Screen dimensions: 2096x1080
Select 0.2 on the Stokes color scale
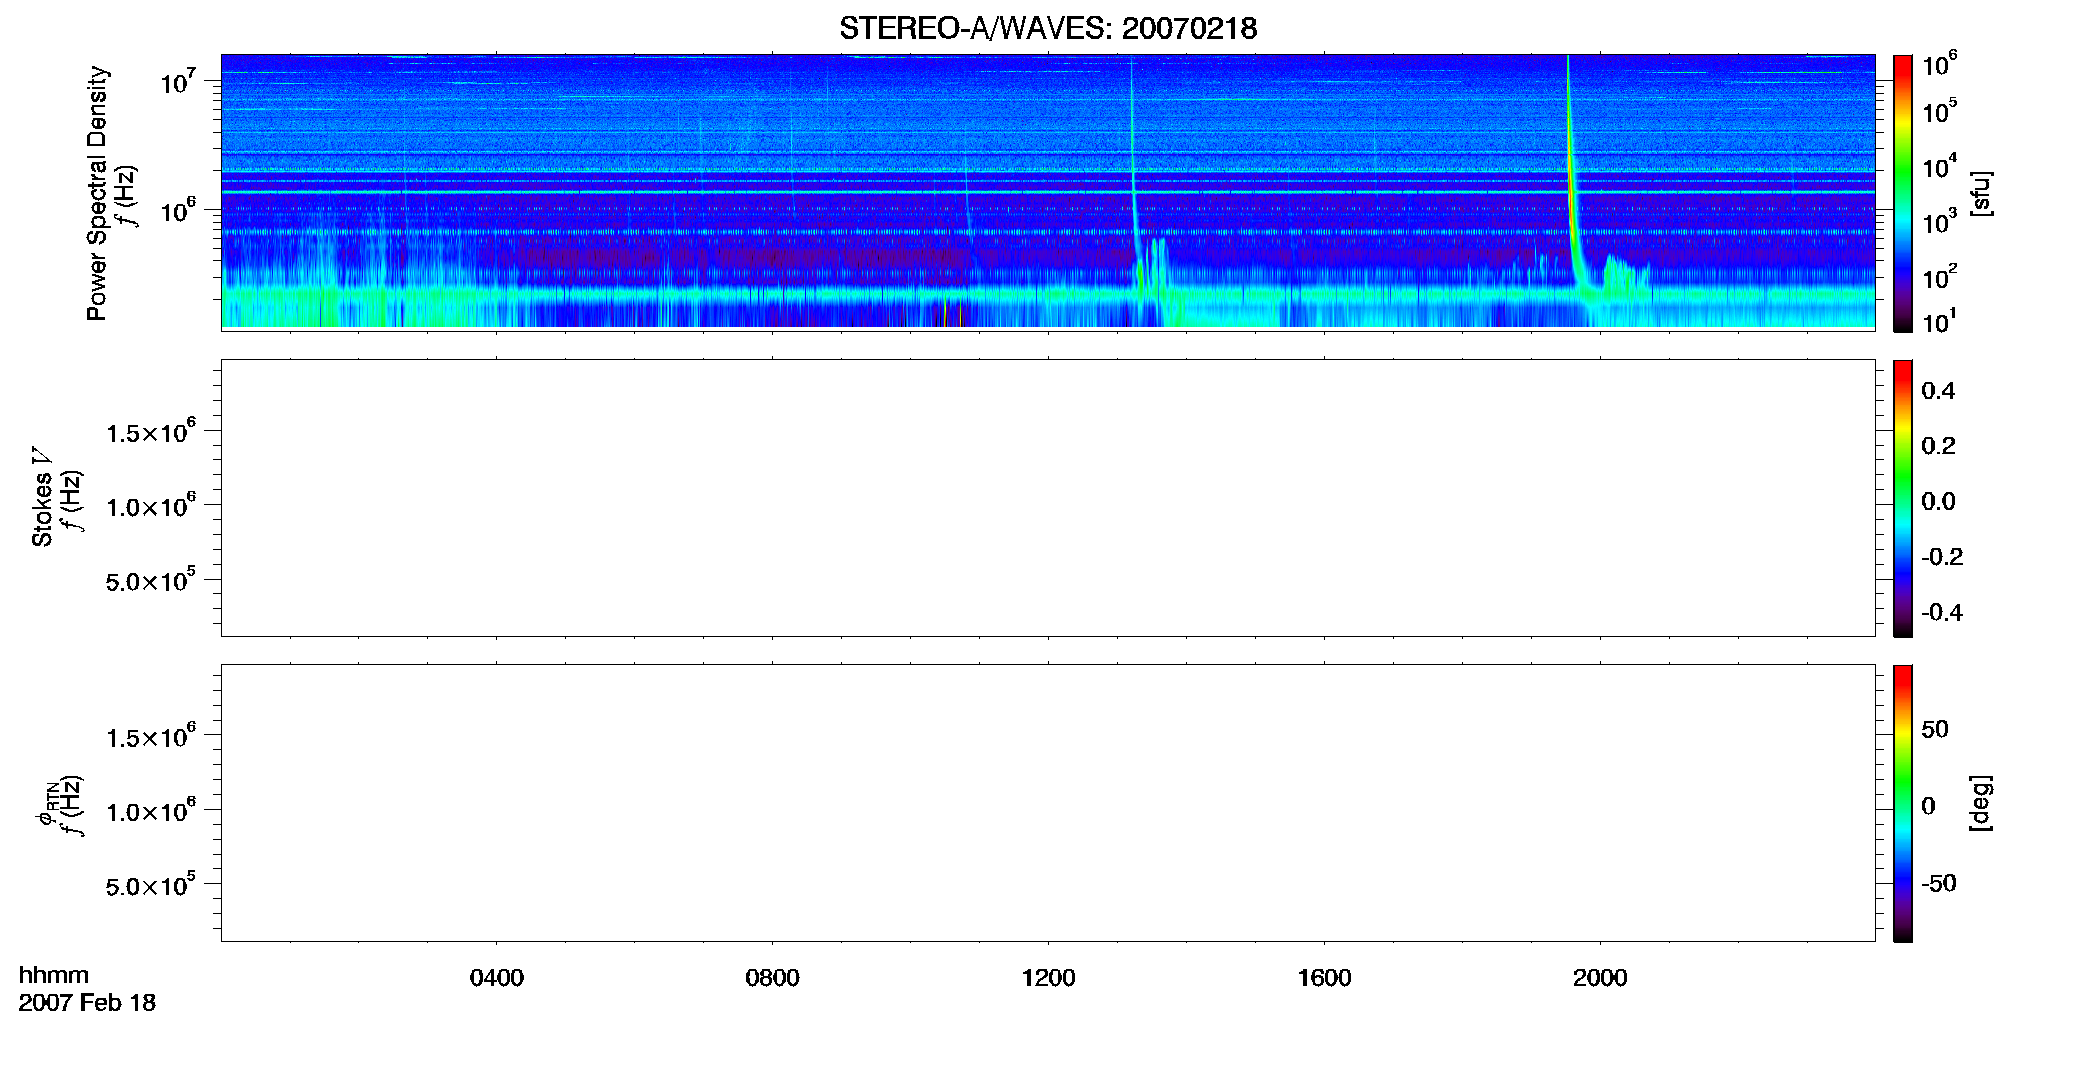[1938, 446]
